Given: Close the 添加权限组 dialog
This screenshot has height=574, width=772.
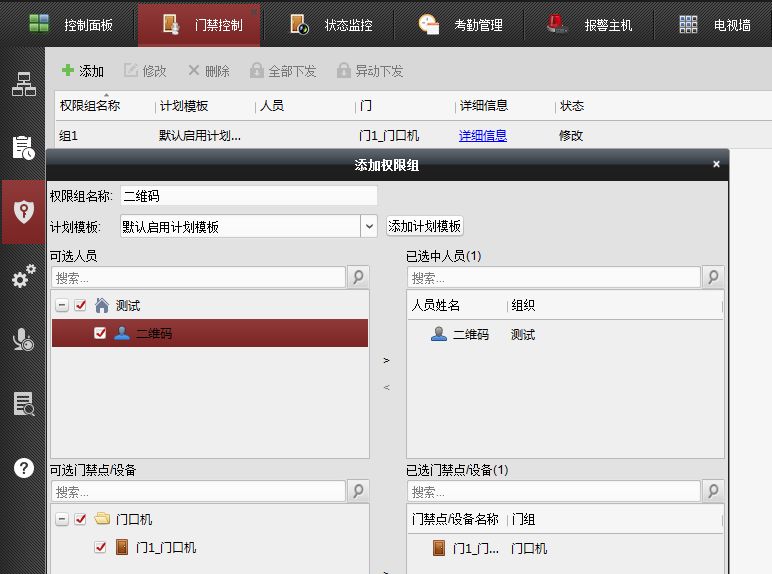Looking at the screenshot, I should click(x=716, y=164).
